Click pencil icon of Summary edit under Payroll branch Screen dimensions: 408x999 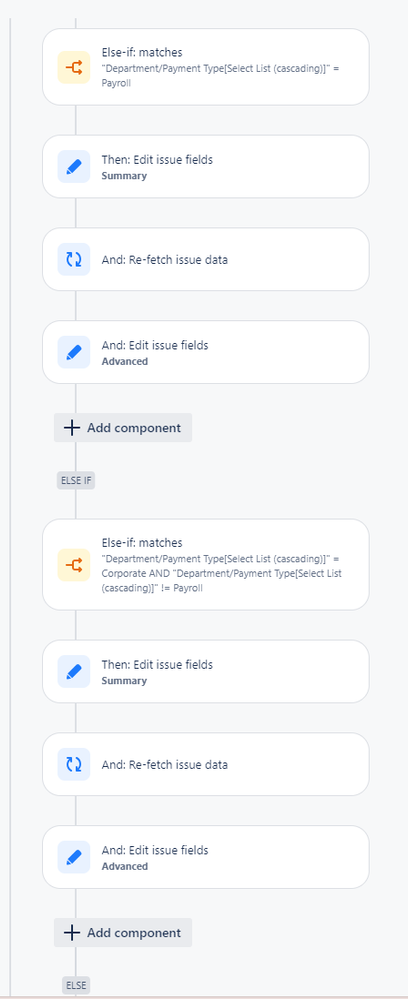pos(74,167)
